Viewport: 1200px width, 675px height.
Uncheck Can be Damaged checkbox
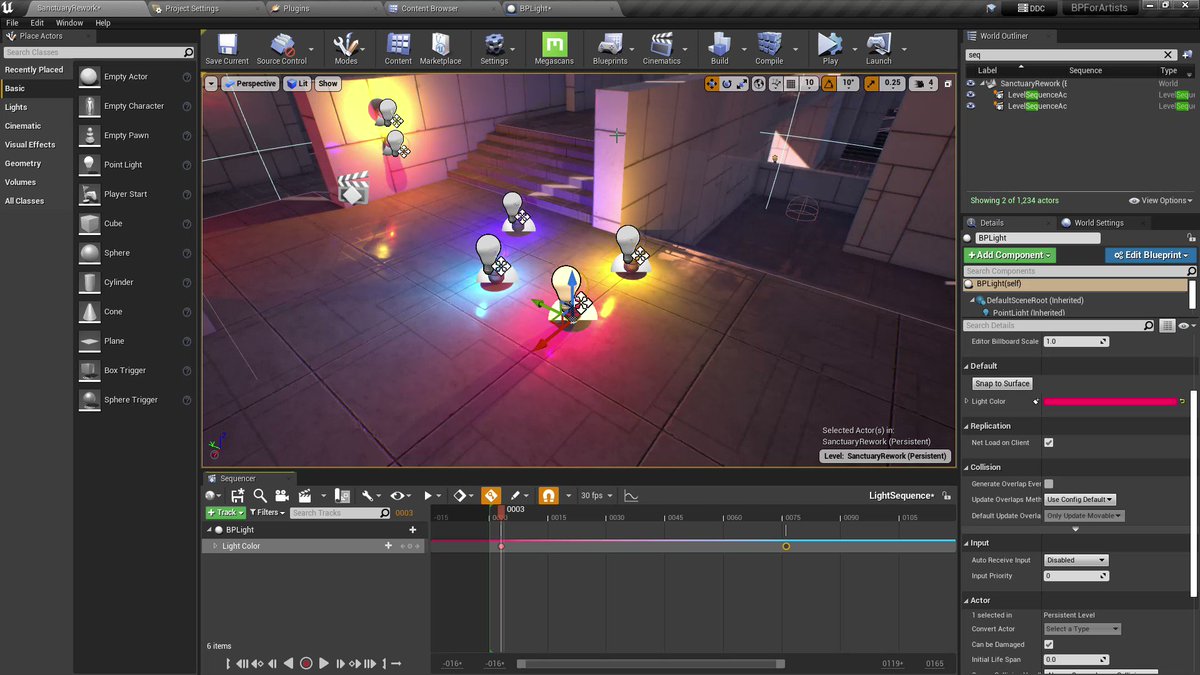point(1049,645)
